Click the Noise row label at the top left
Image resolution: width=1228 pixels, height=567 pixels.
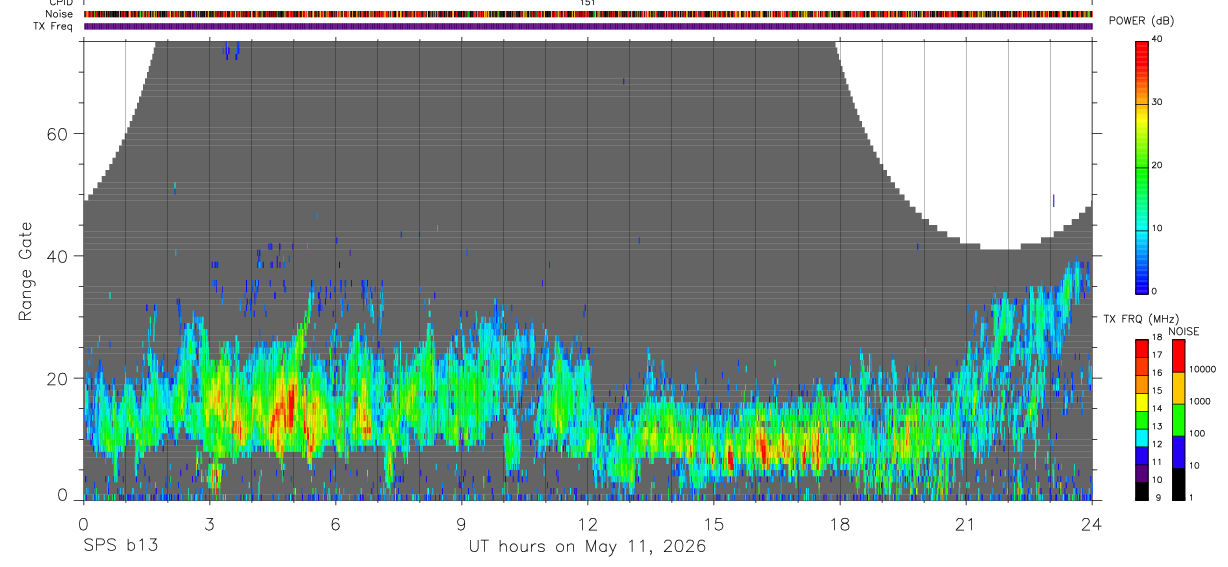tap(59, 14)
